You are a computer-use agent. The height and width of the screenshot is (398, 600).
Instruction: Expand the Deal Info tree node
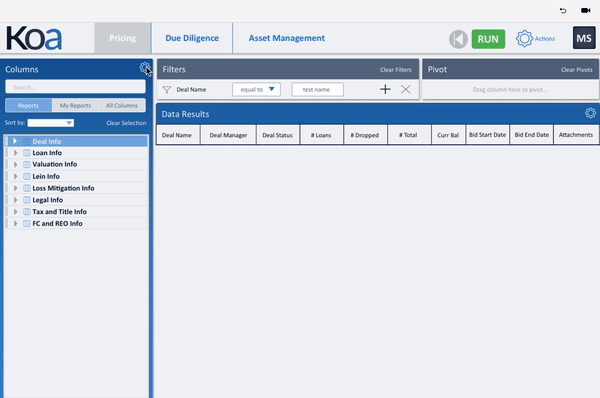[x=15, y=141]
